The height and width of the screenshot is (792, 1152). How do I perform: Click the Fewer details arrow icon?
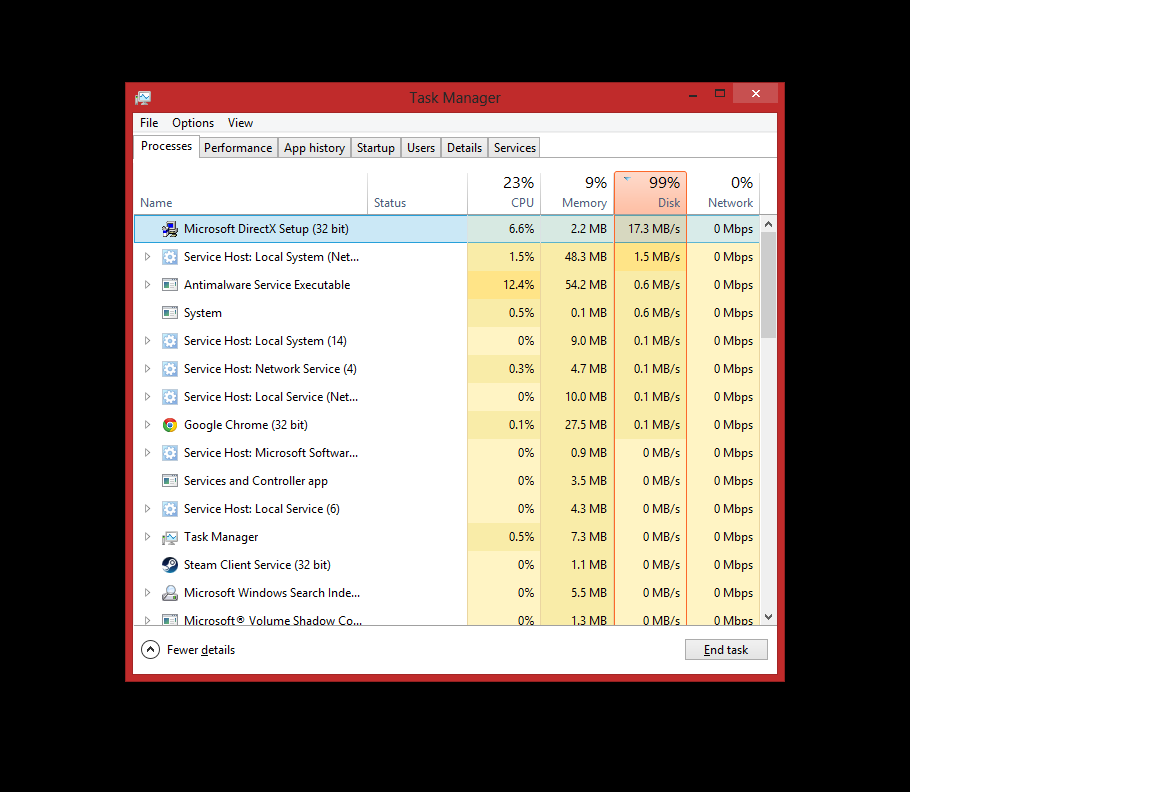(x=150, y=650)
